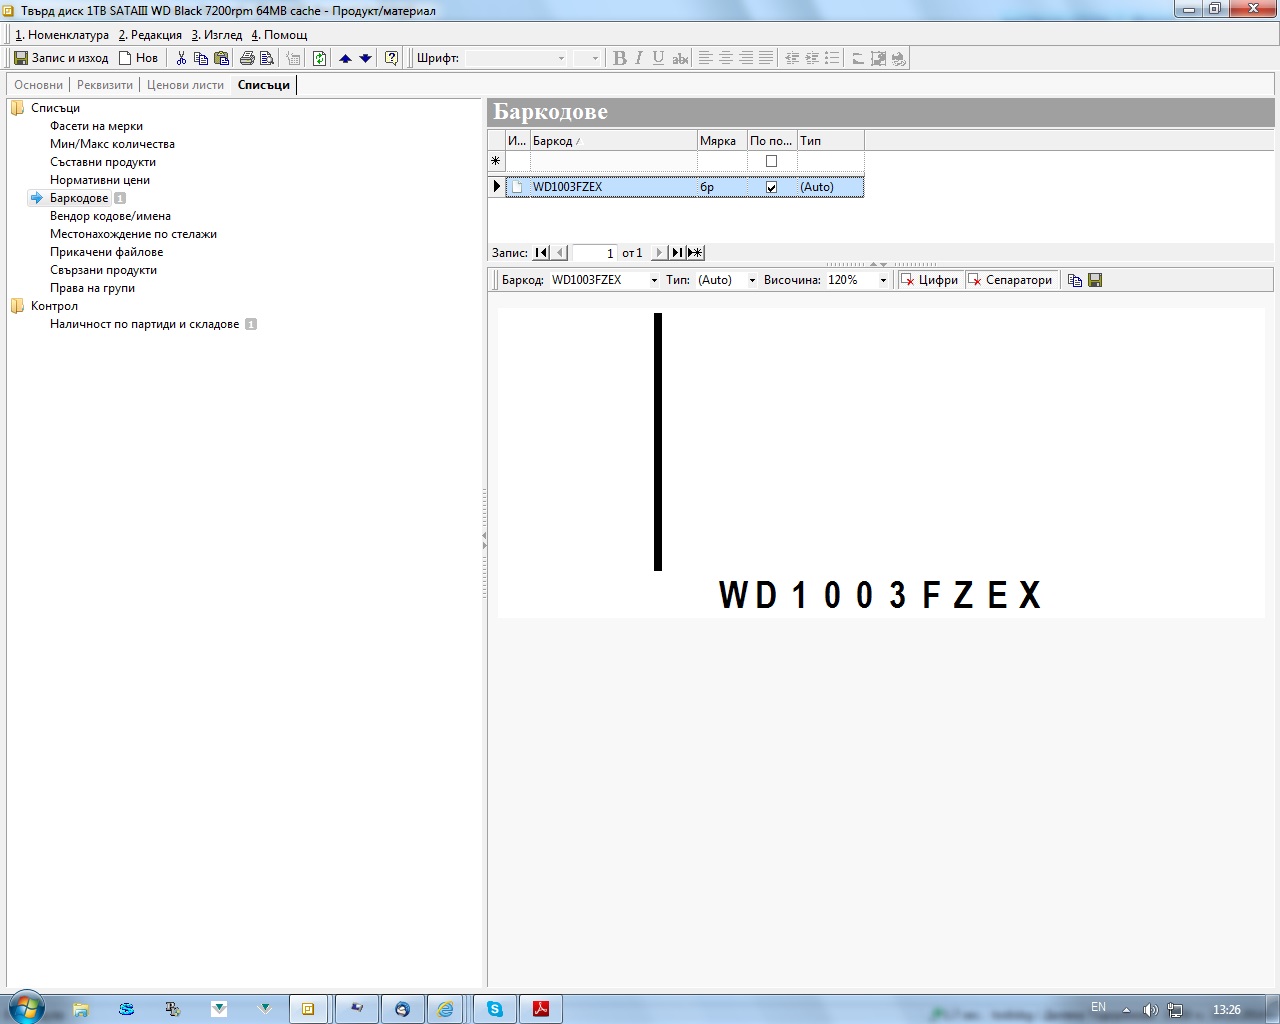
Task: Click the record number input field
Action: coord(594,253)
